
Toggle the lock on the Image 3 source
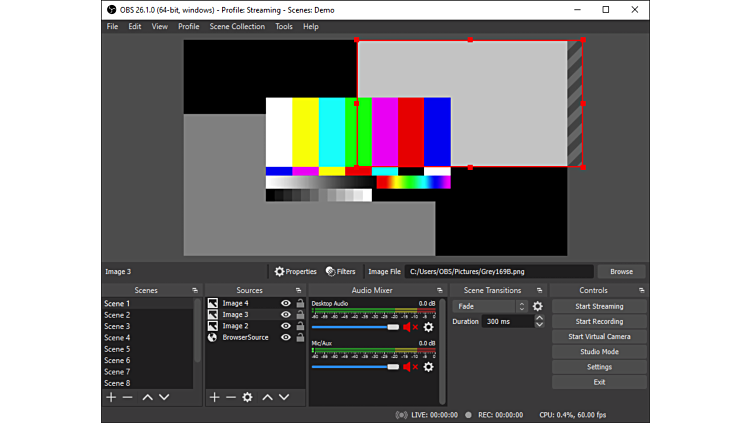300,315
